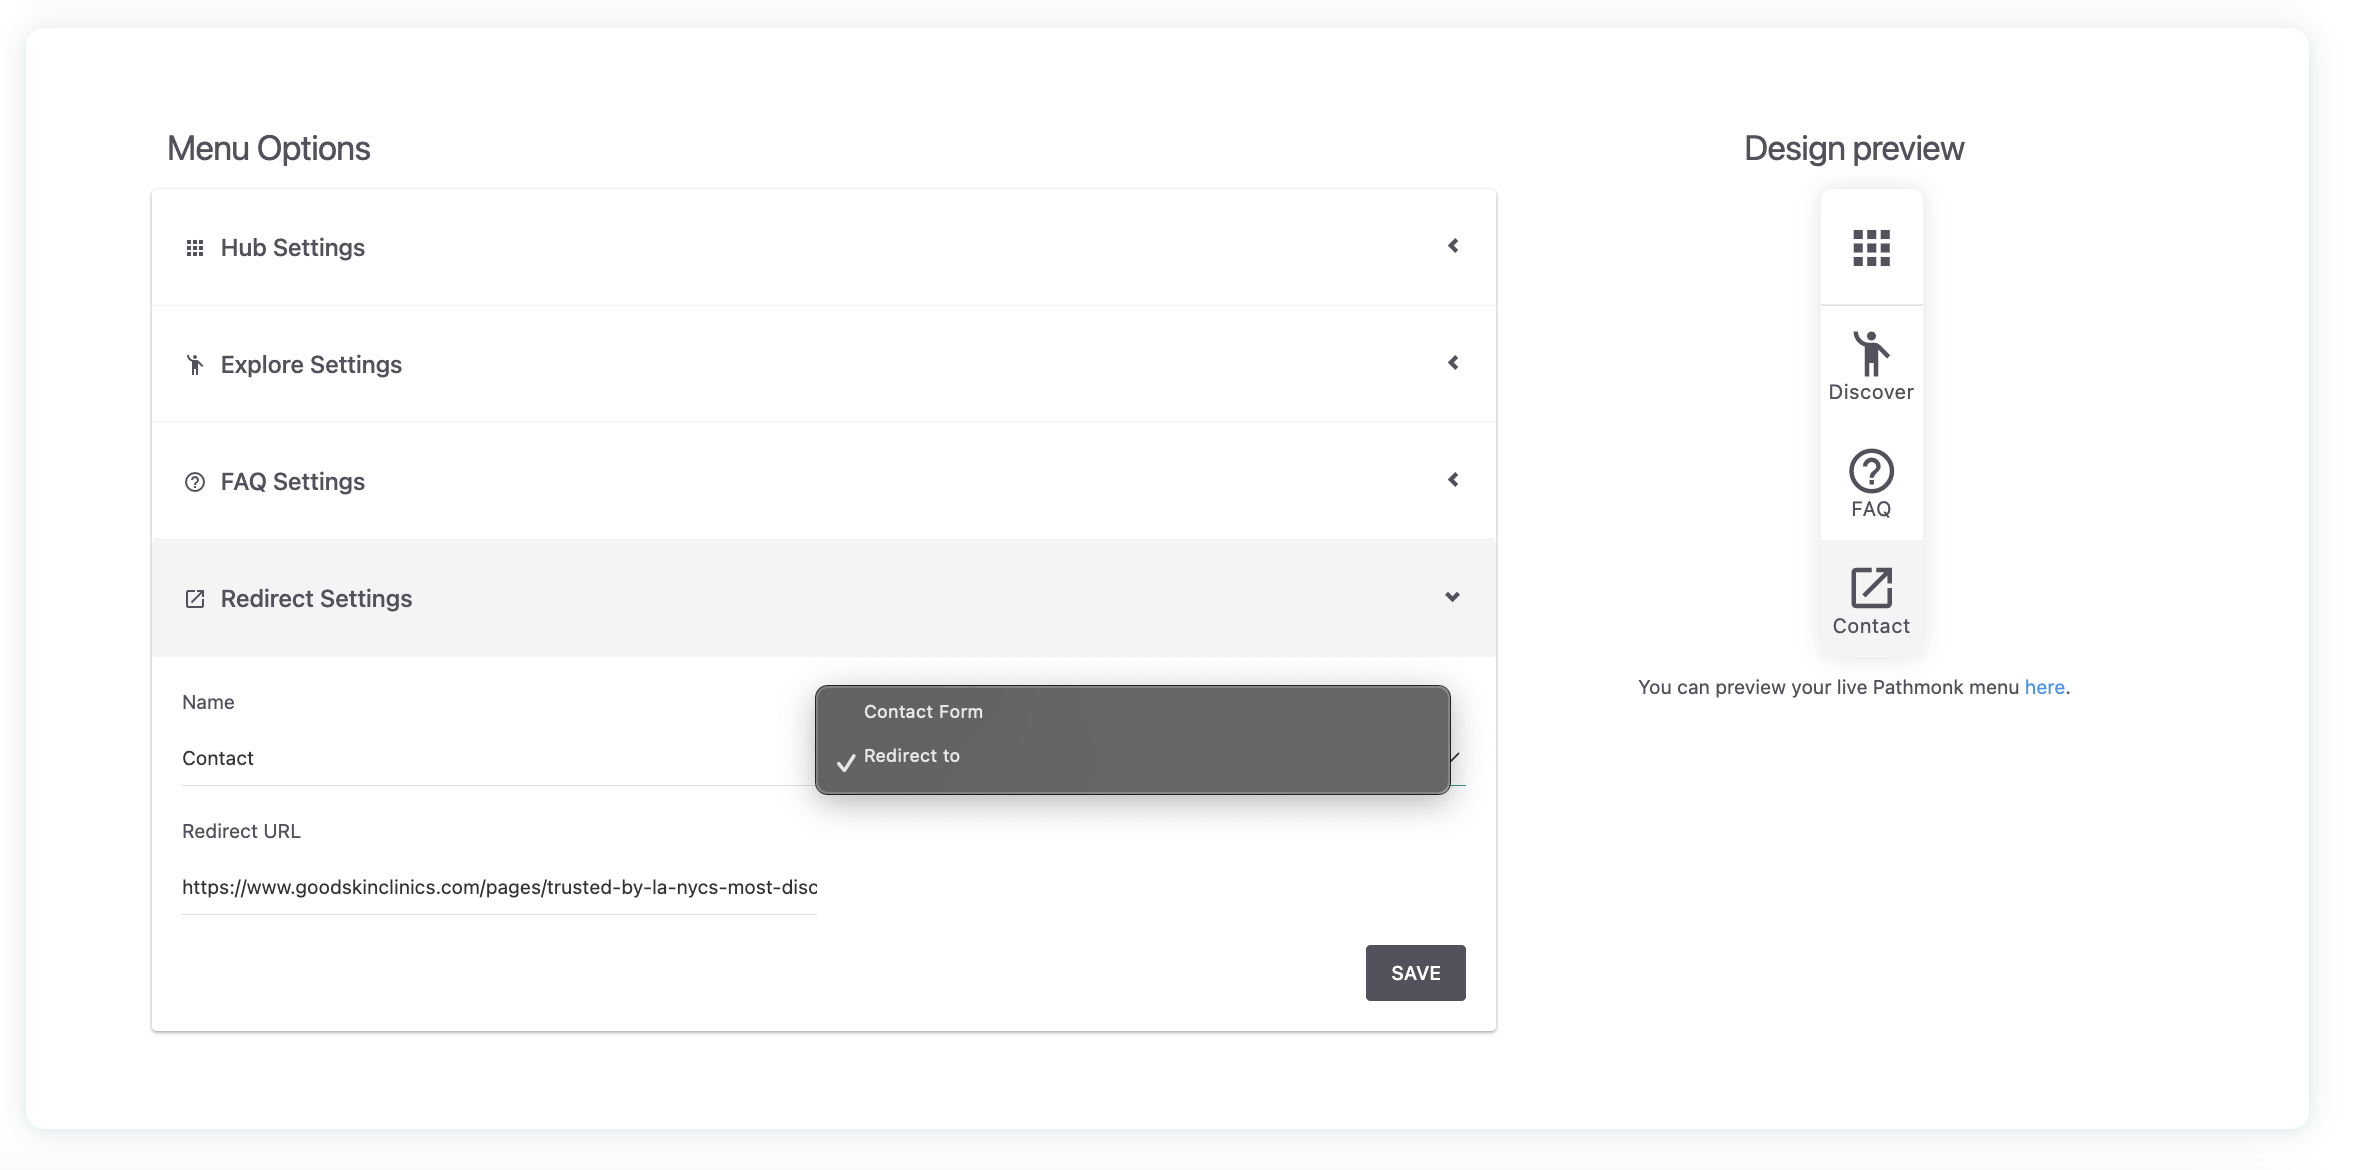Click the small grid icon beside Hub Settings
Screen dimensions: 2360x1170
[195, 248]
